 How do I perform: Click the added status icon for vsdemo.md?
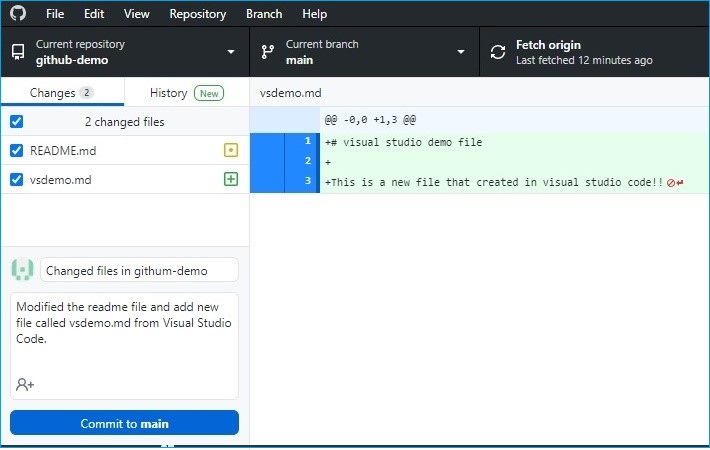point(231,180)
